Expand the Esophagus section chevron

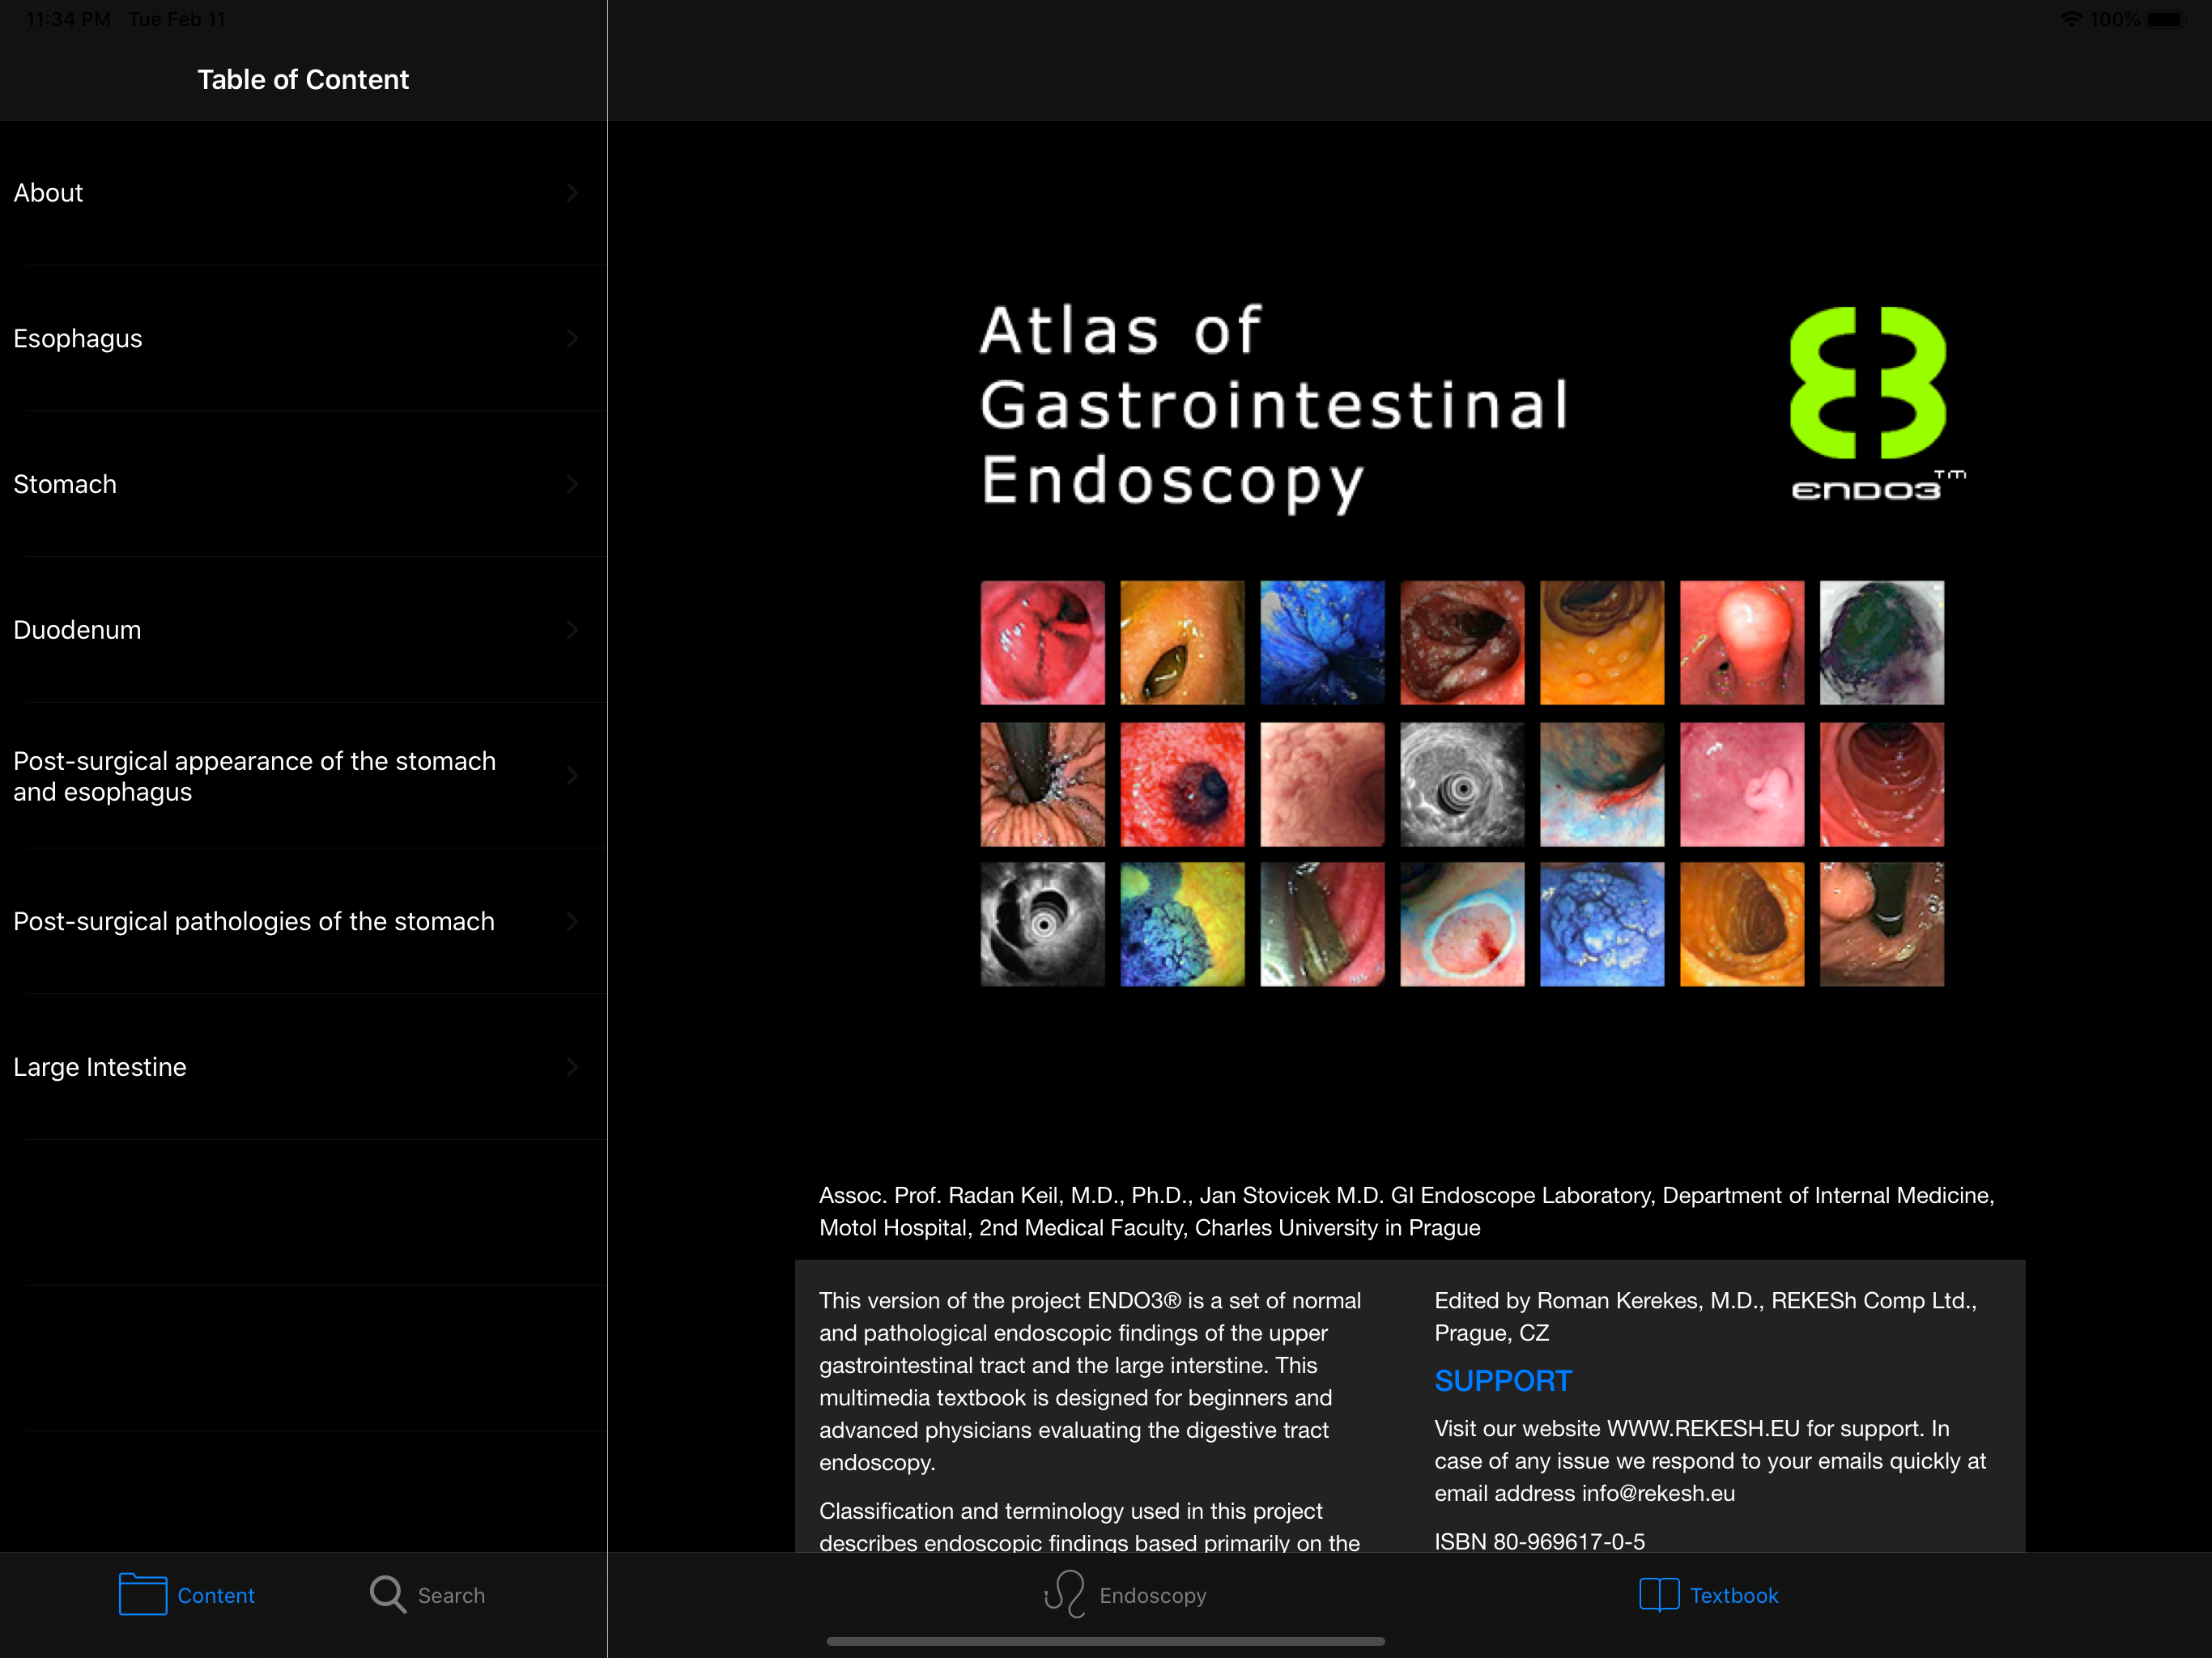572,338
